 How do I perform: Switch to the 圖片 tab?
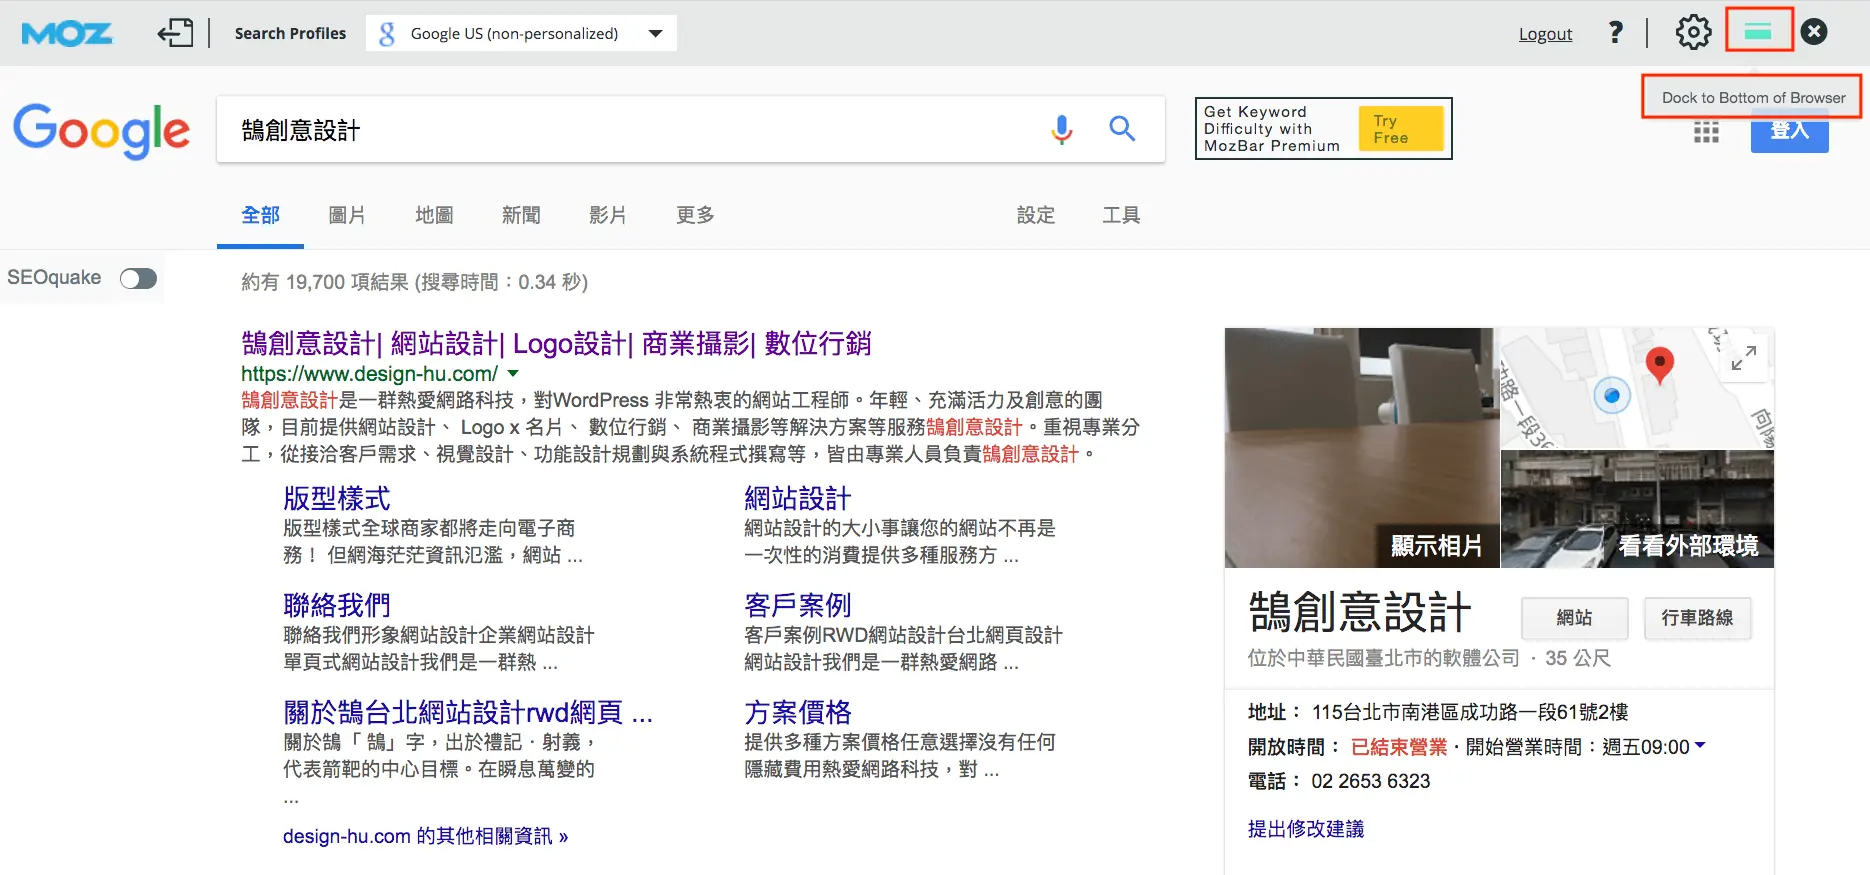[x=347, y=215]
